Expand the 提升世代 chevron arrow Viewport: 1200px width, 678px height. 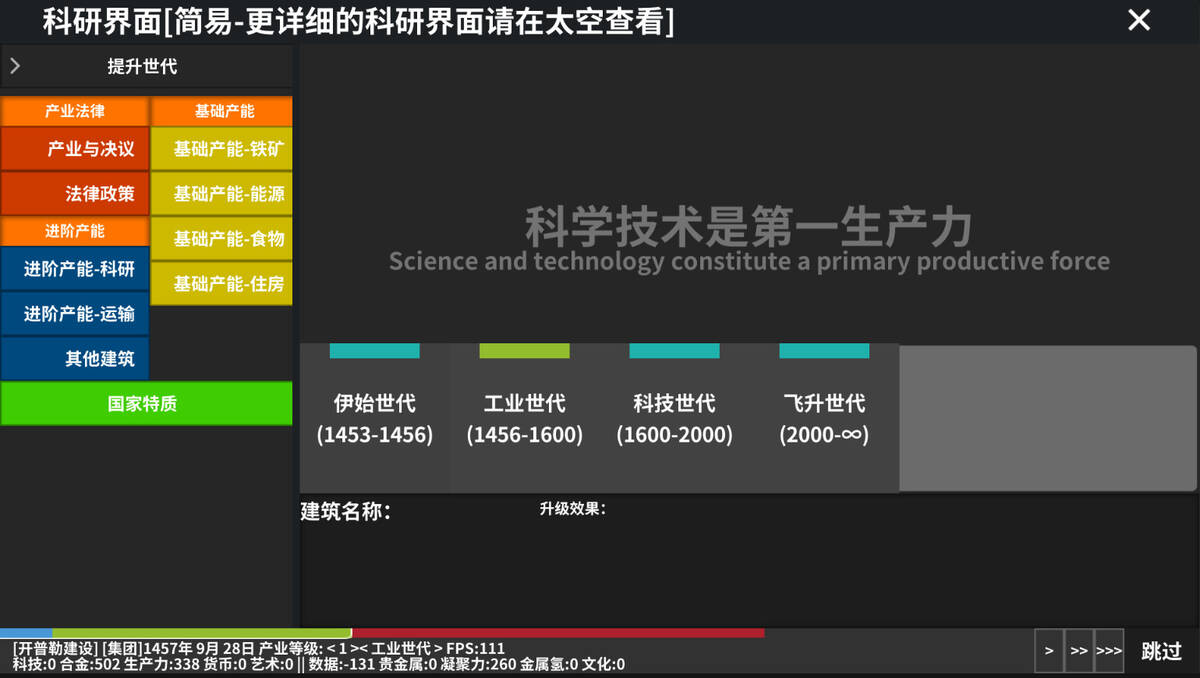(x=15, y=66)
